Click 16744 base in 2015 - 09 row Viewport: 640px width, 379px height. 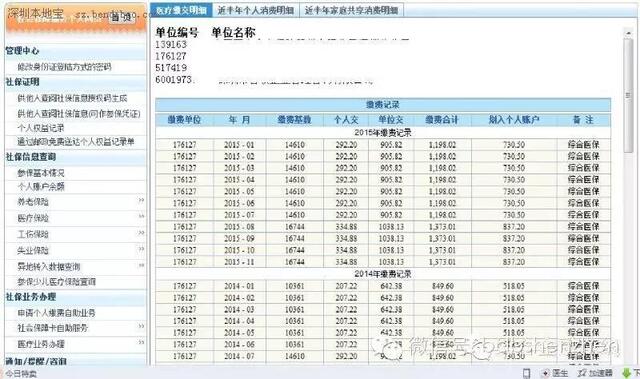[x=295, y=238]
